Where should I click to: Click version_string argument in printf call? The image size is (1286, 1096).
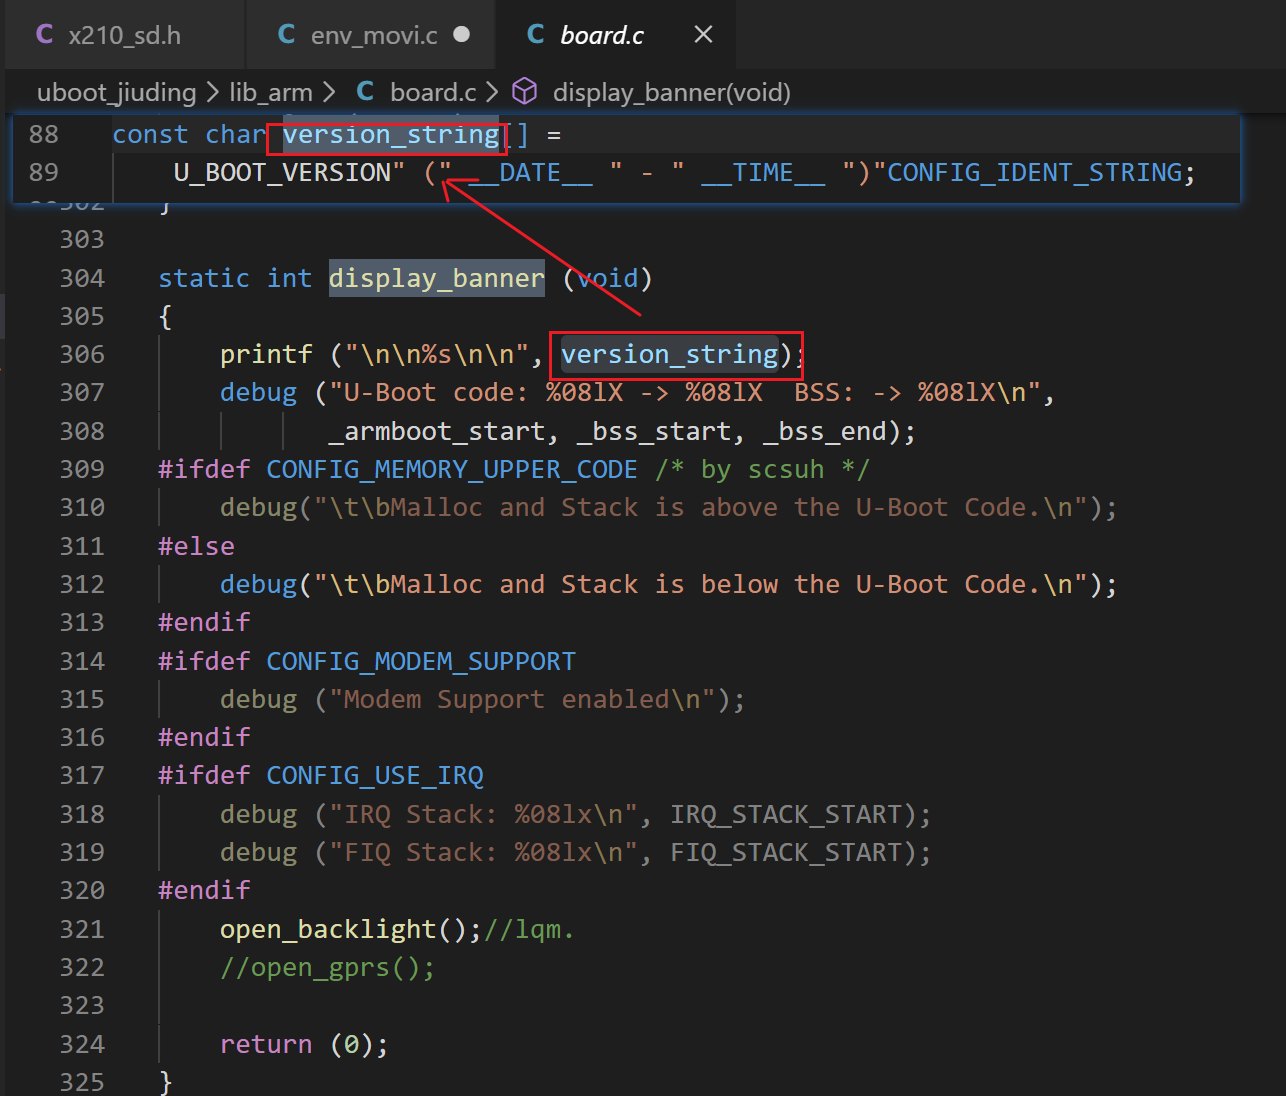click(x=670, y=354)
